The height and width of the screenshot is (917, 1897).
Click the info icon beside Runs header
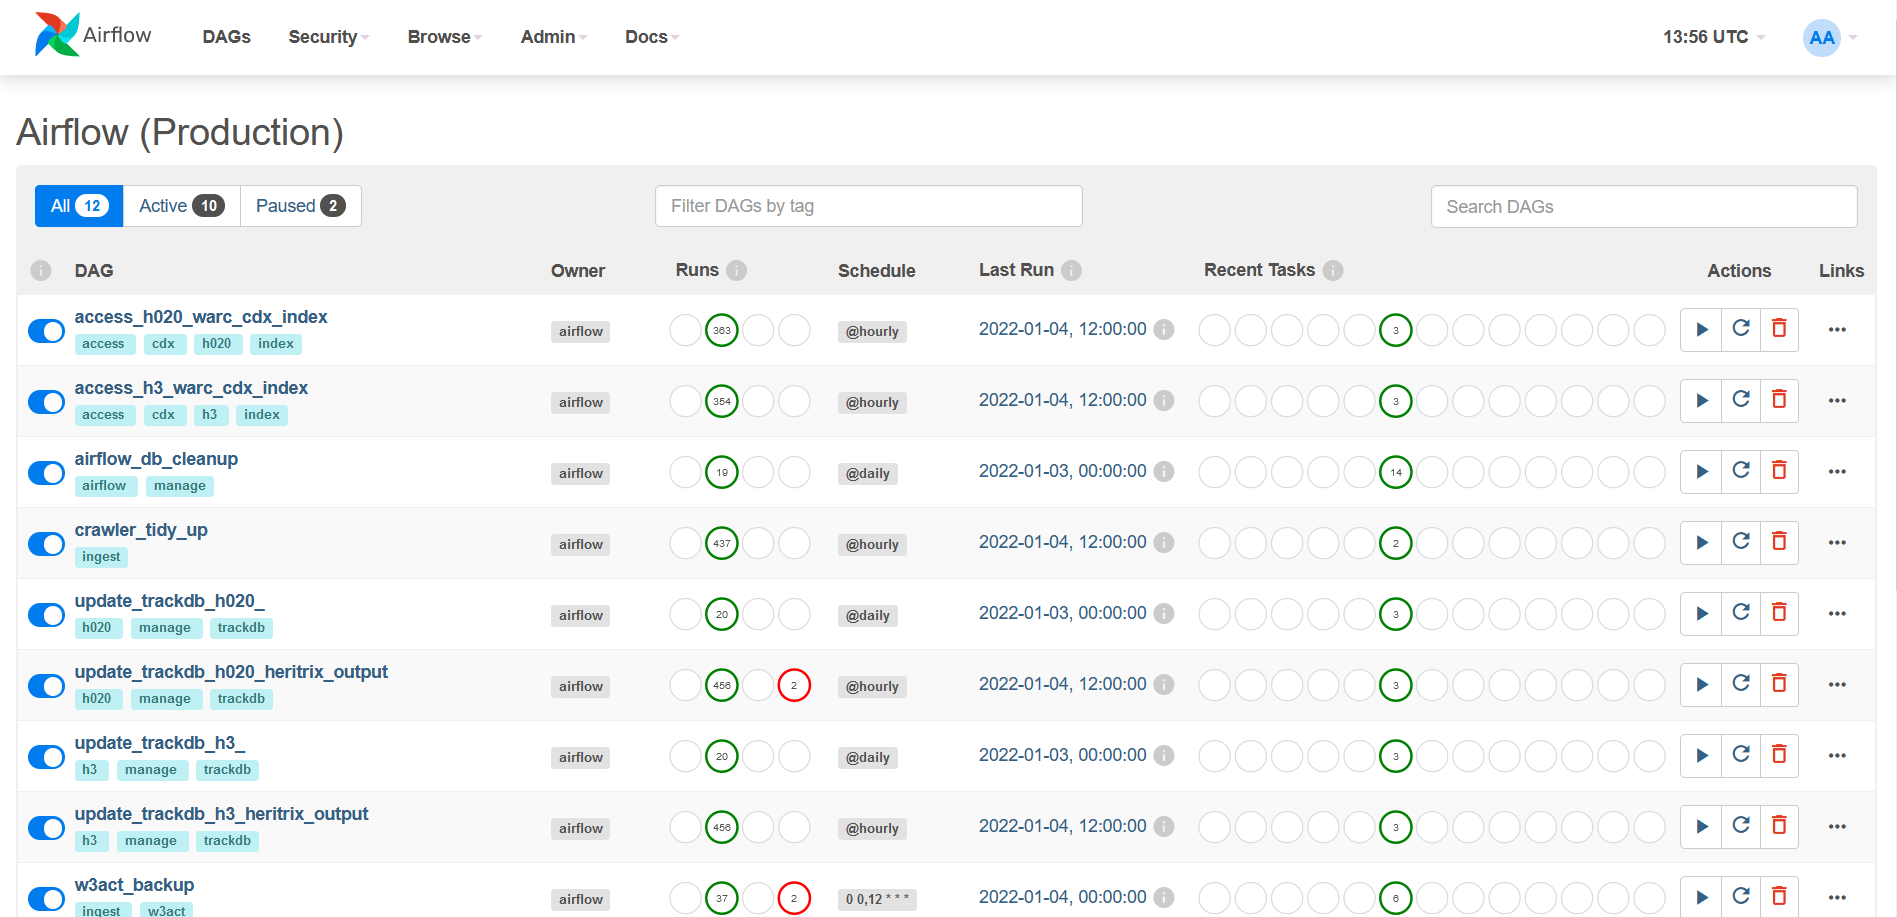click(x=737, y=270)
